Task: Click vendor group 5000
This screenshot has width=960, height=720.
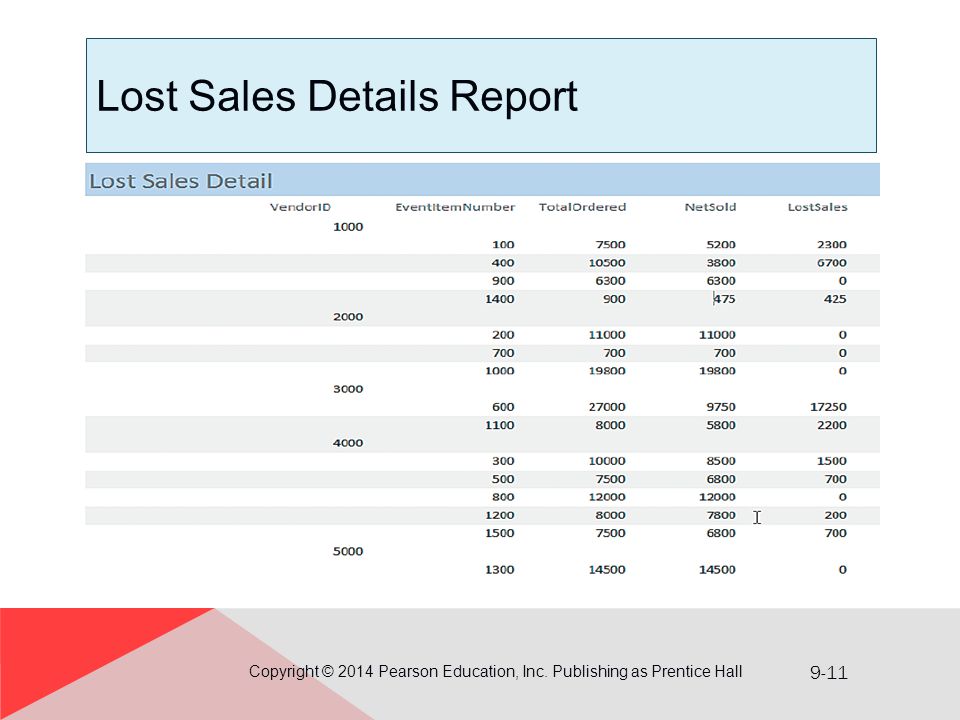Action: (x=348, y=551)
